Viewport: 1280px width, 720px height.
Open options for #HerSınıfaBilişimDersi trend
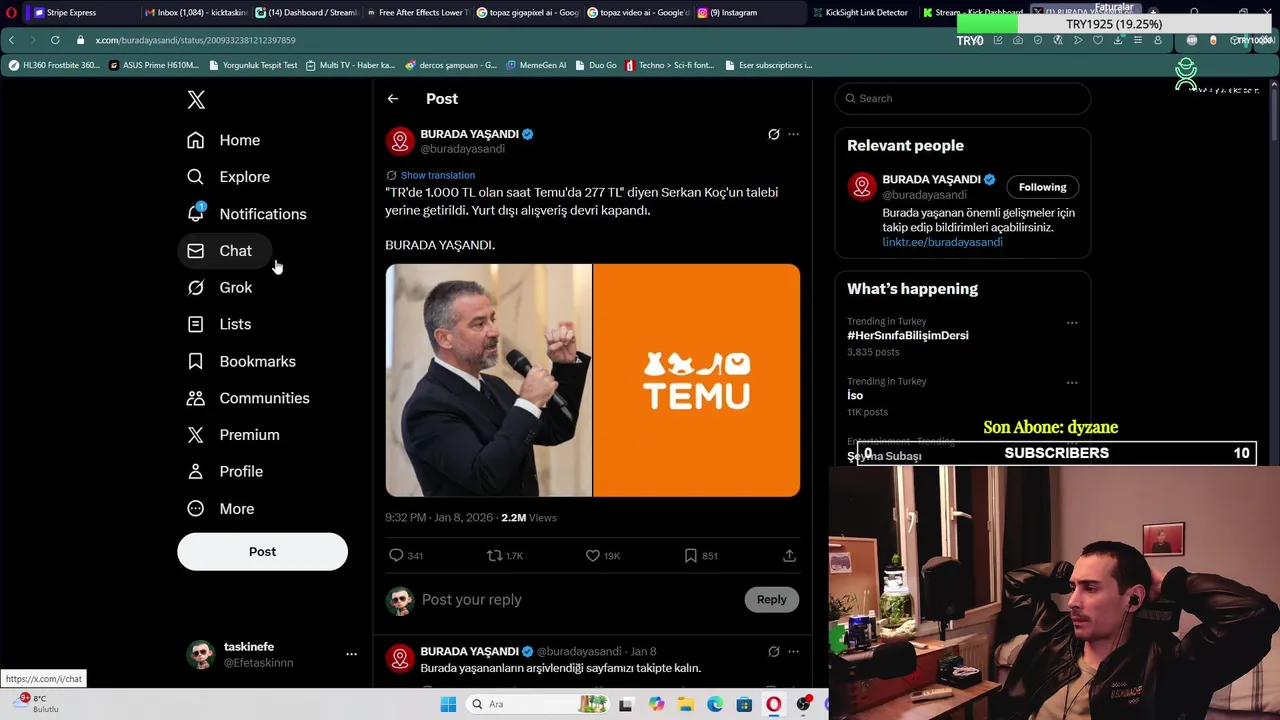tap(1072, 323)
